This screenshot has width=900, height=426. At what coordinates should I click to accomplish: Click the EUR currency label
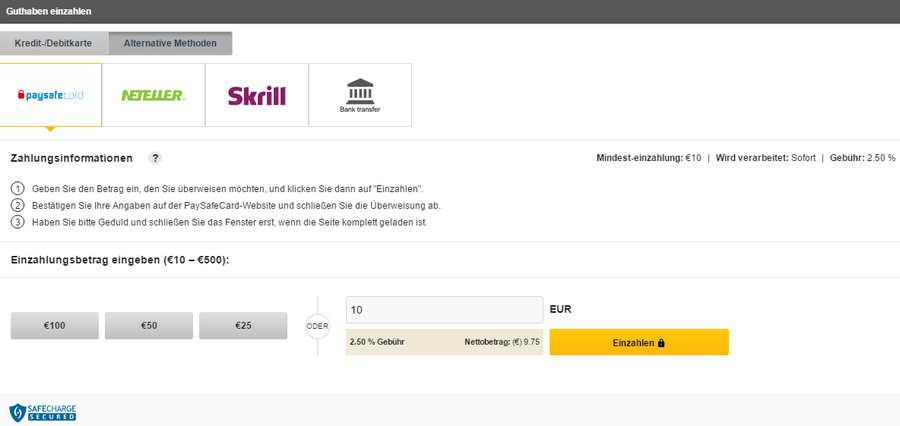coord(561,309)
